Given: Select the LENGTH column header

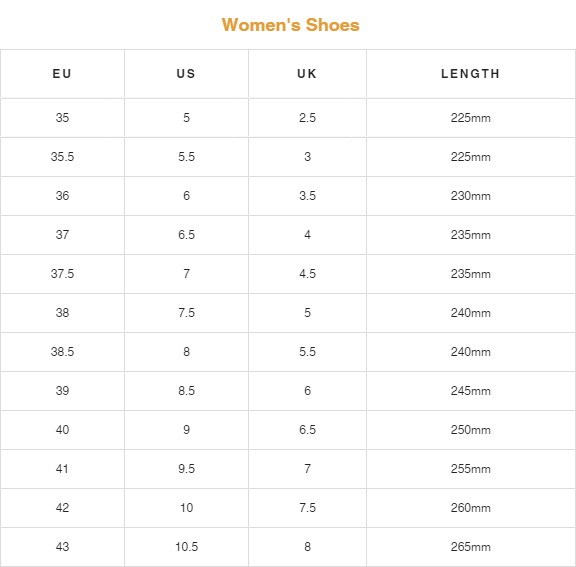Looking at the screenshot, I should (x=471, y=74).
